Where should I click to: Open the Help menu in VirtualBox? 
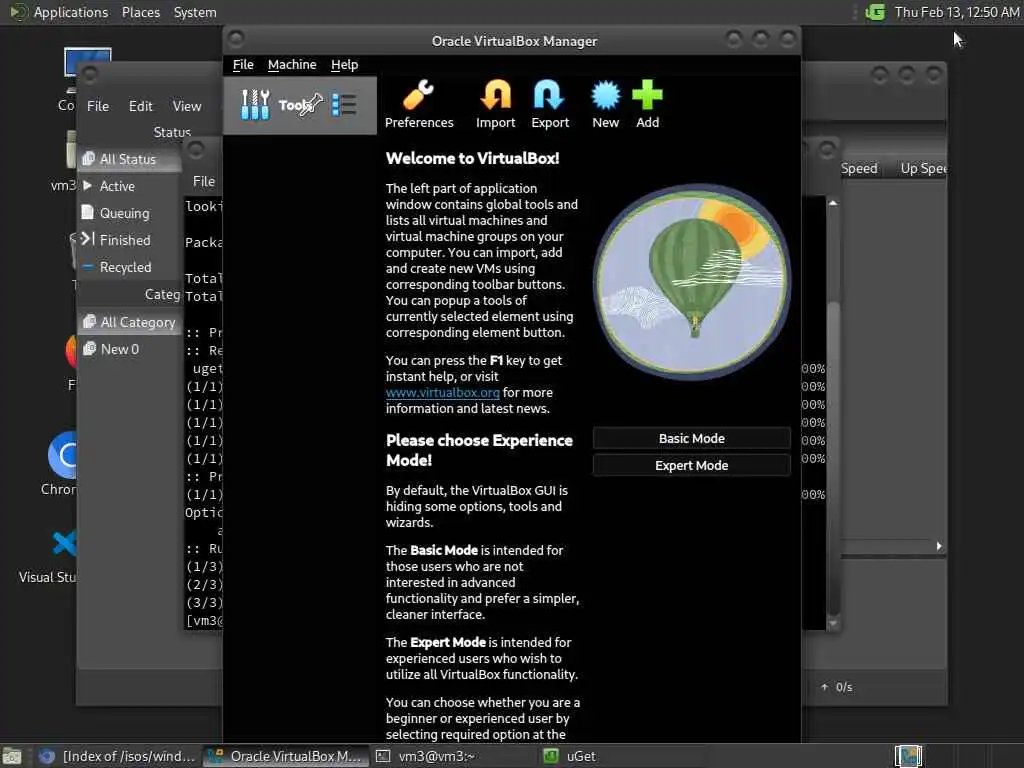point(344,65)
